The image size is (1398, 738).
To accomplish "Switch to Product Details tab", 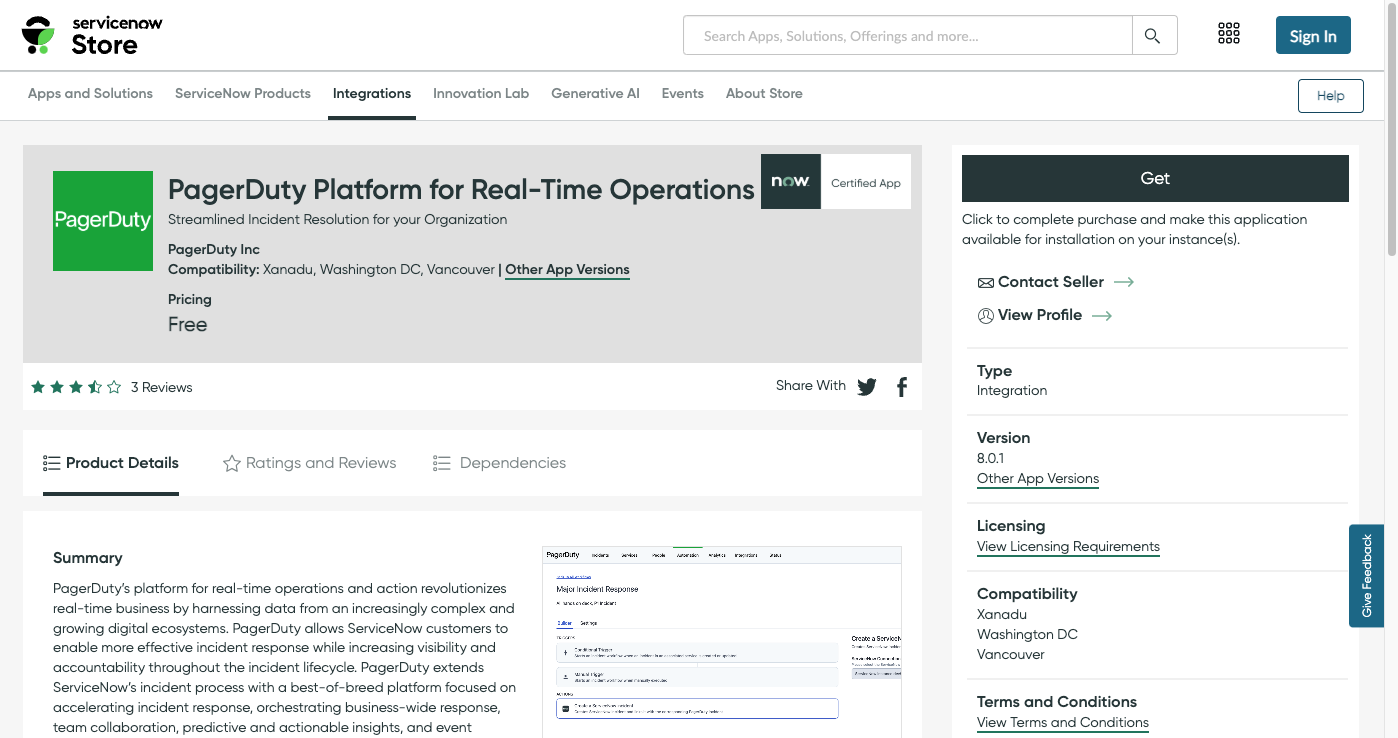I will [111, 463].
